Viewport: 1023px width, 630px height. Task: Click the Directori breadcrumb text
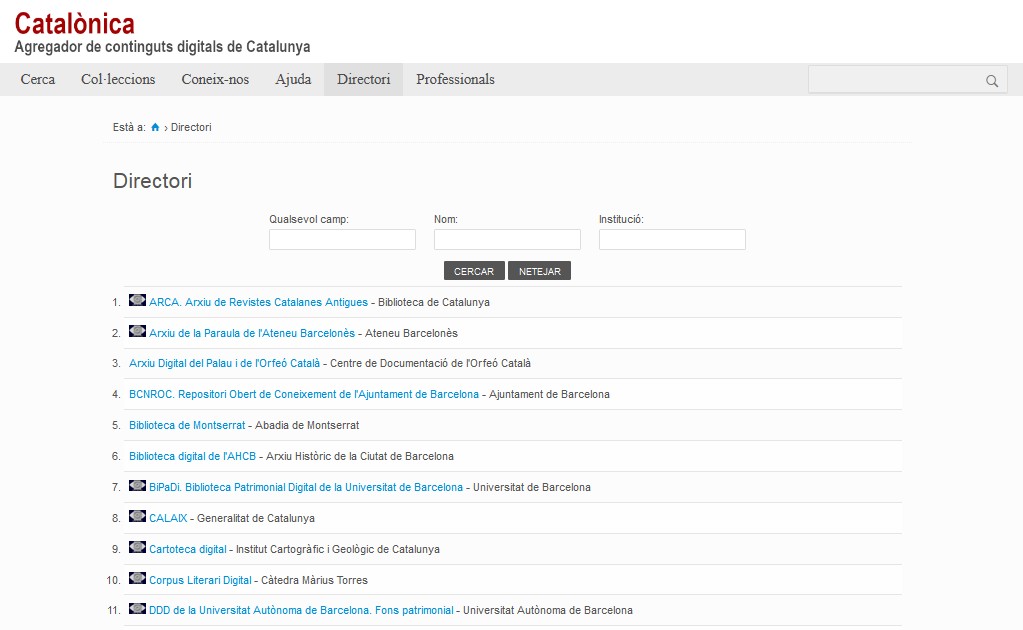191,127
